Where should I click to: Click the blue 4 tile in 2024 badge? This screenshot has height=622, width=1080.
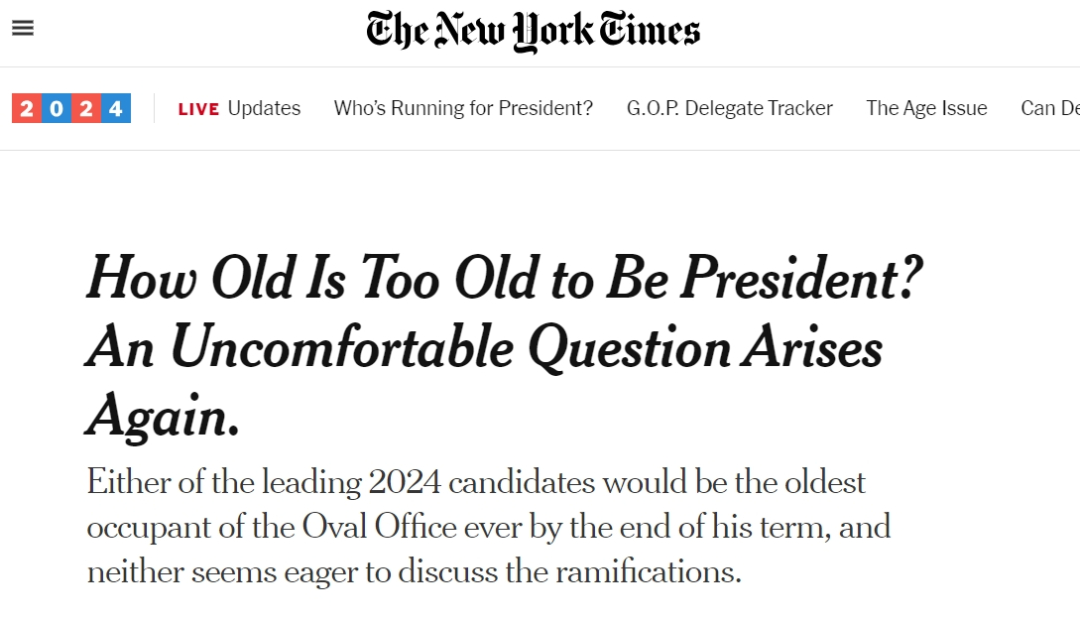[116, 108]
